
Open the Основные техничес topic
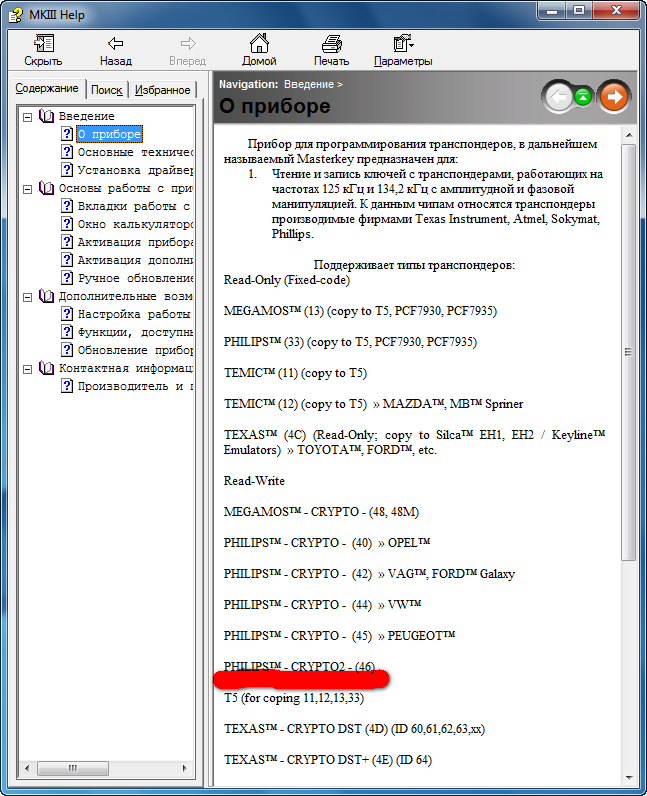click(135, 152)
